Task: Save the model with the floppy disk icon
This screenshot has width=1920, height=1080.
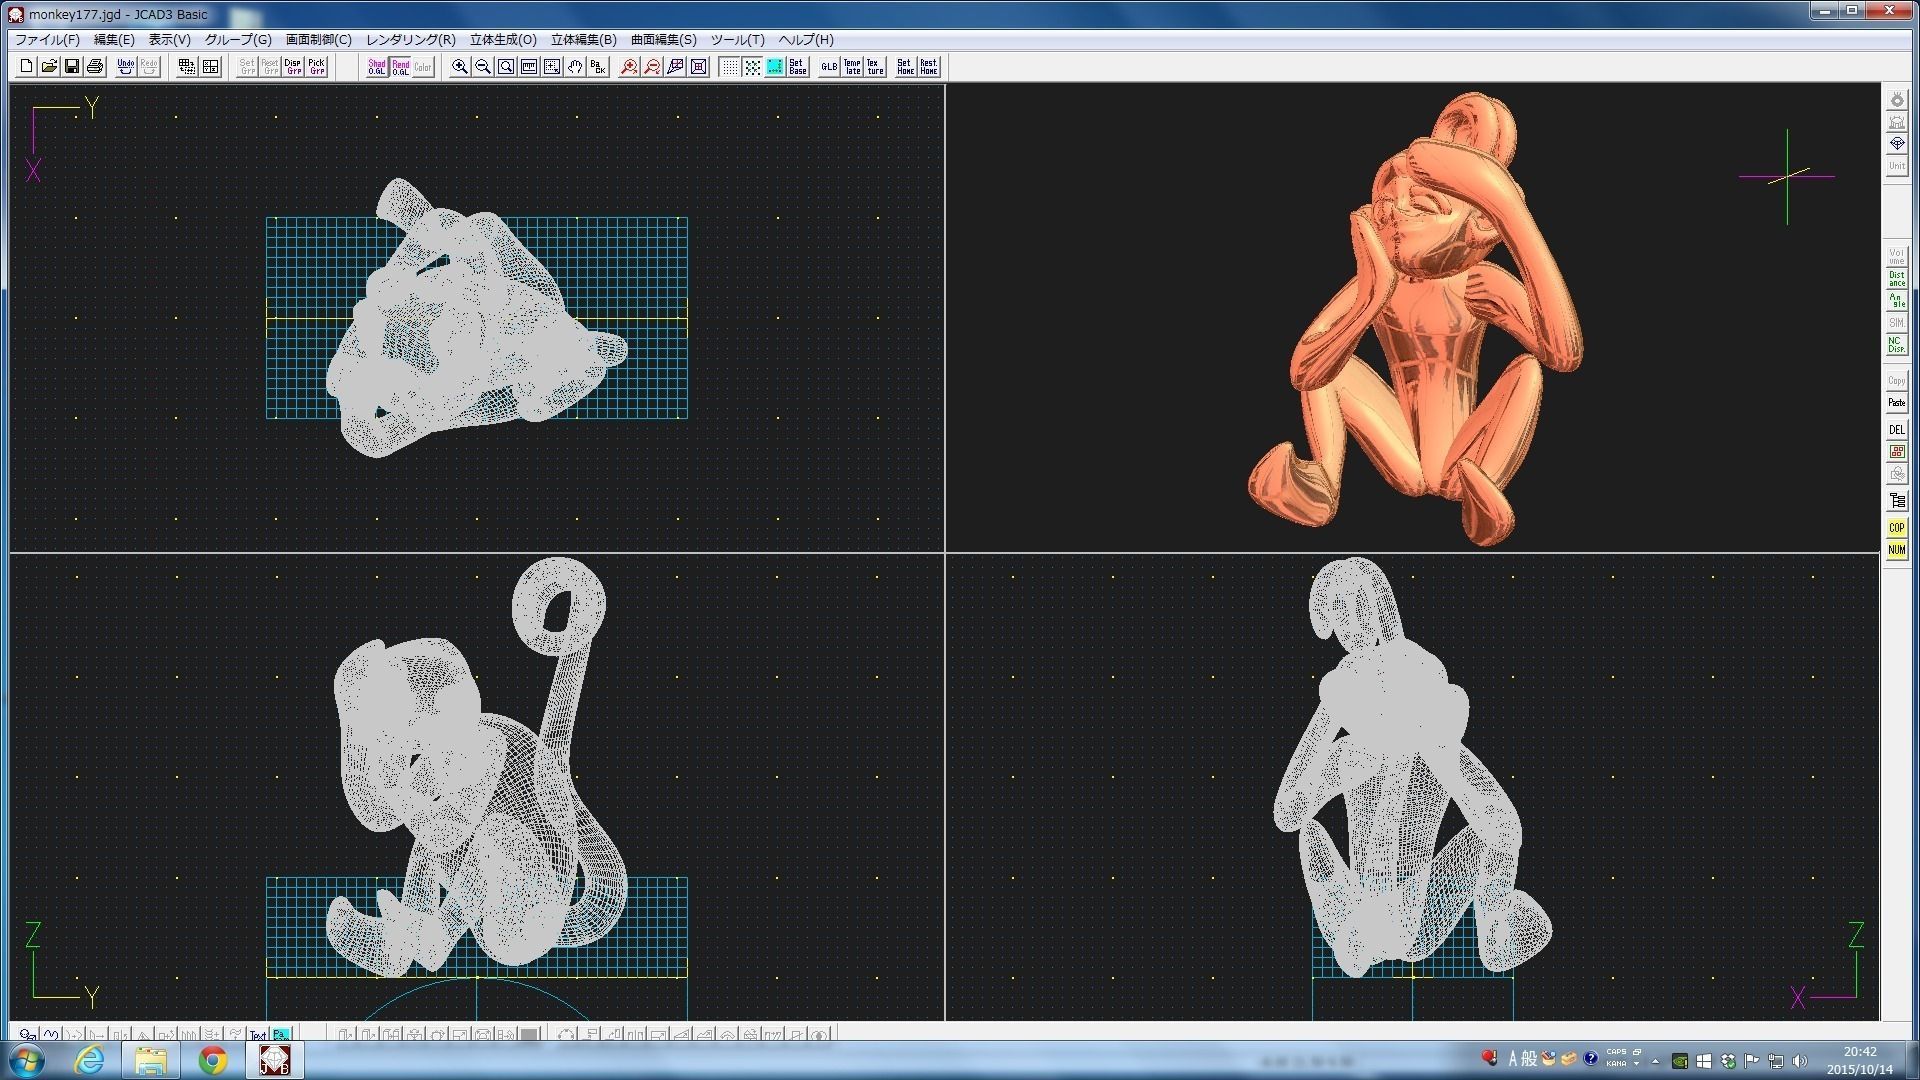Action: [x=72, y=67]
